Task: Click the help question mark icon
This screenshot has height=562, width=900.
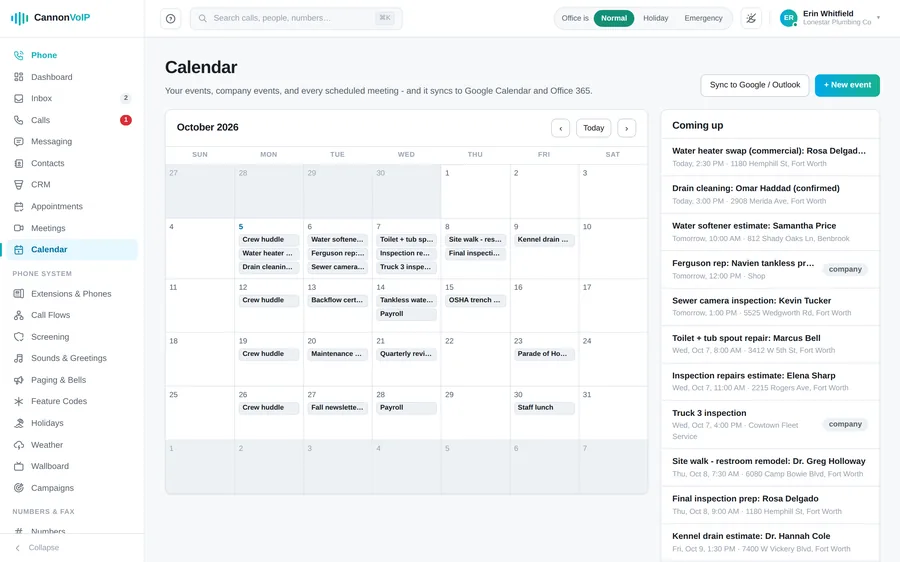Action: (x=170, y=18)
